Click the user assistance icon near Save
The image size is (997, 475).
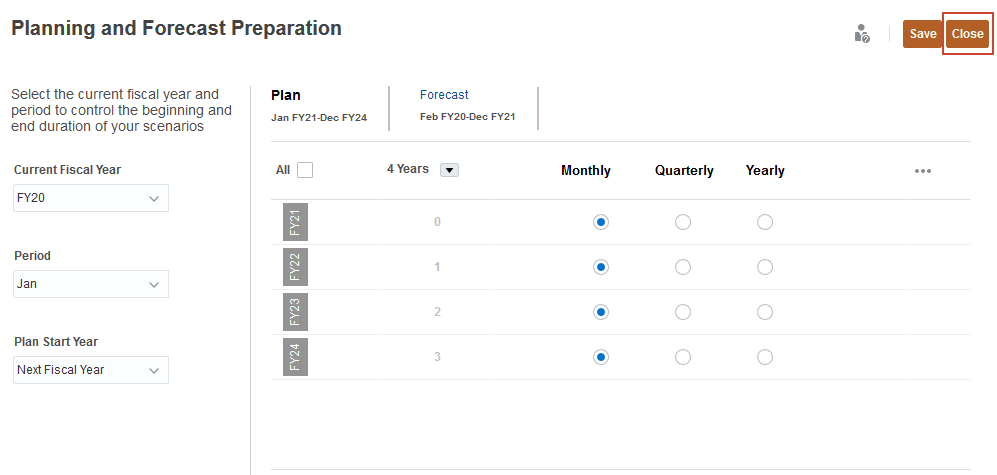[x=862, y=34]
